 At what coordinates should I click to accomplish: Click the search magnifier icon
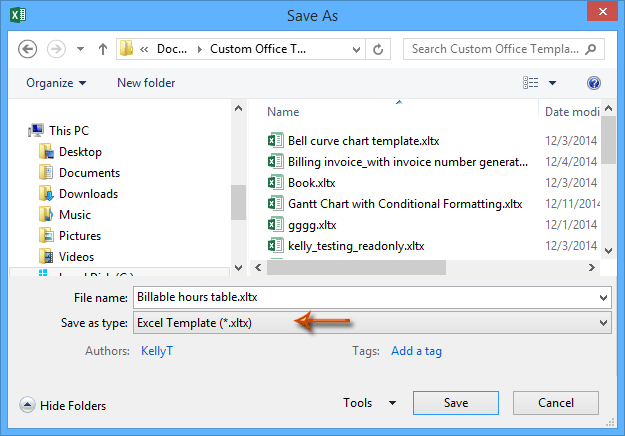tap(591, 49)
